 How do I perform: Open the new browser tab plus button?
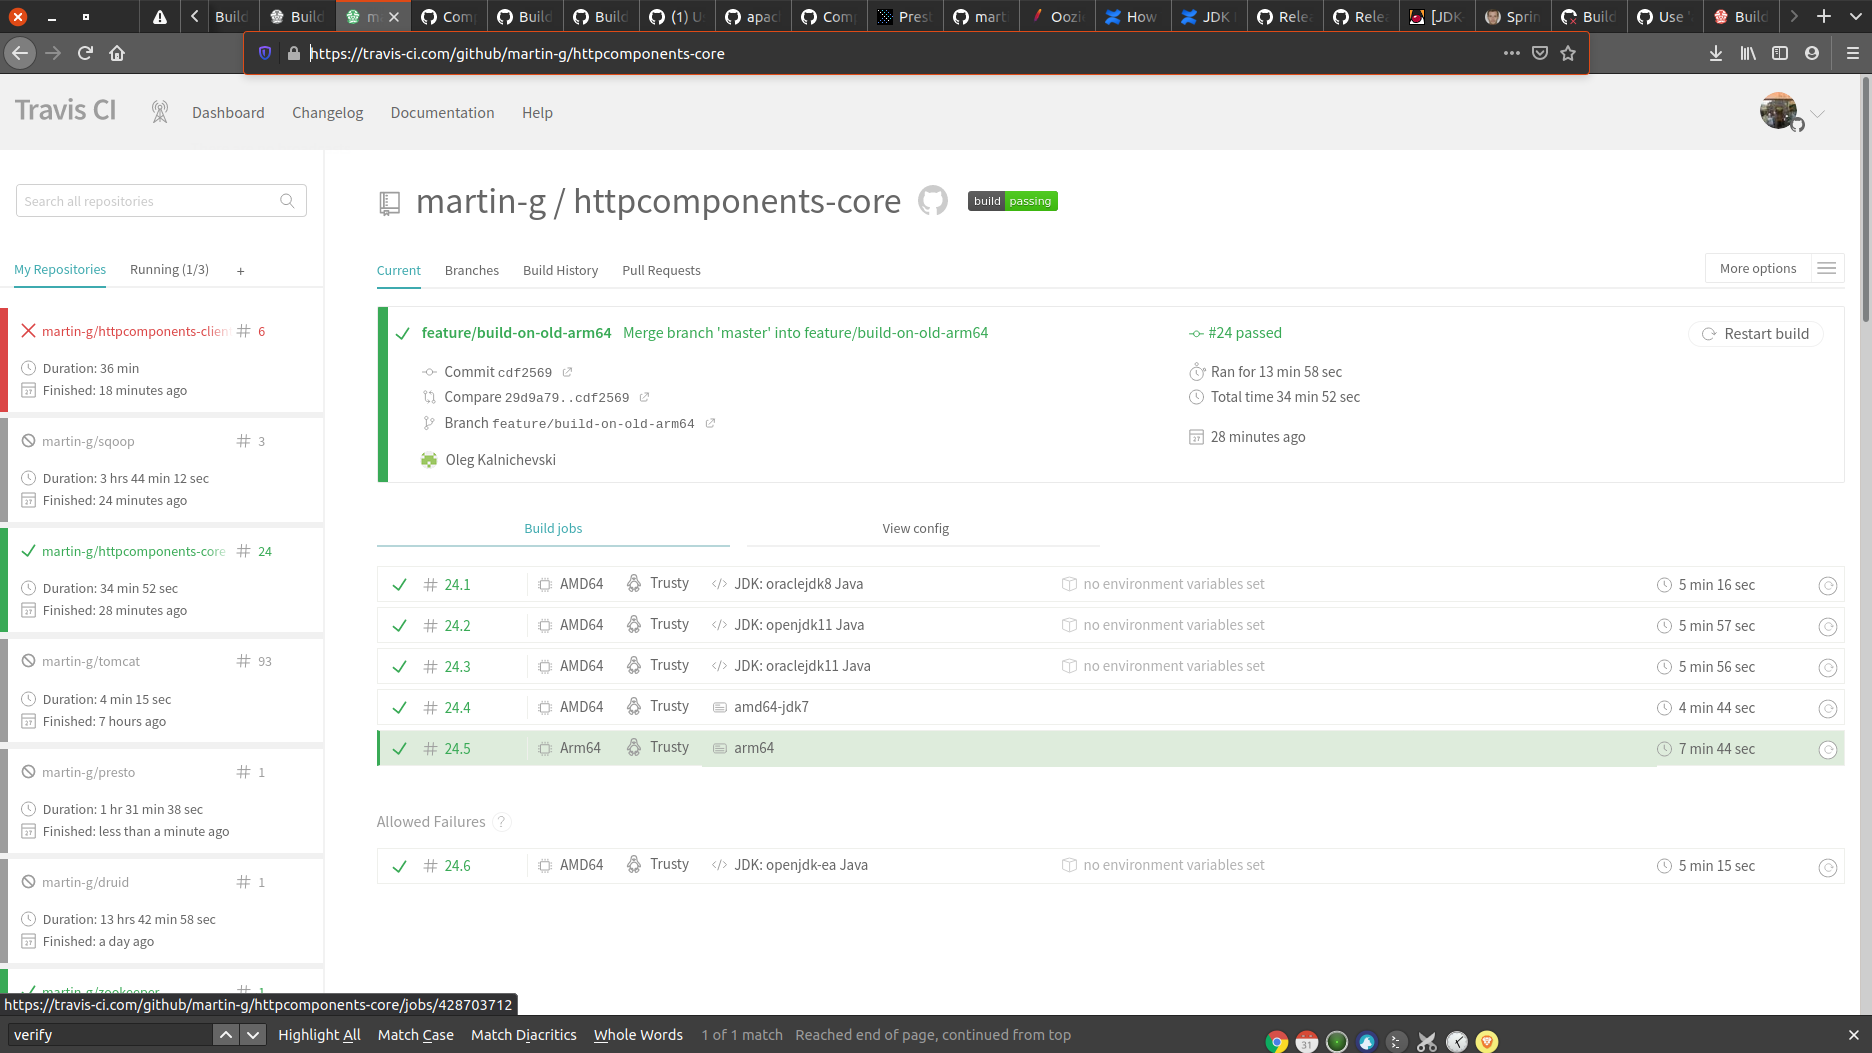click(1824, 16)
